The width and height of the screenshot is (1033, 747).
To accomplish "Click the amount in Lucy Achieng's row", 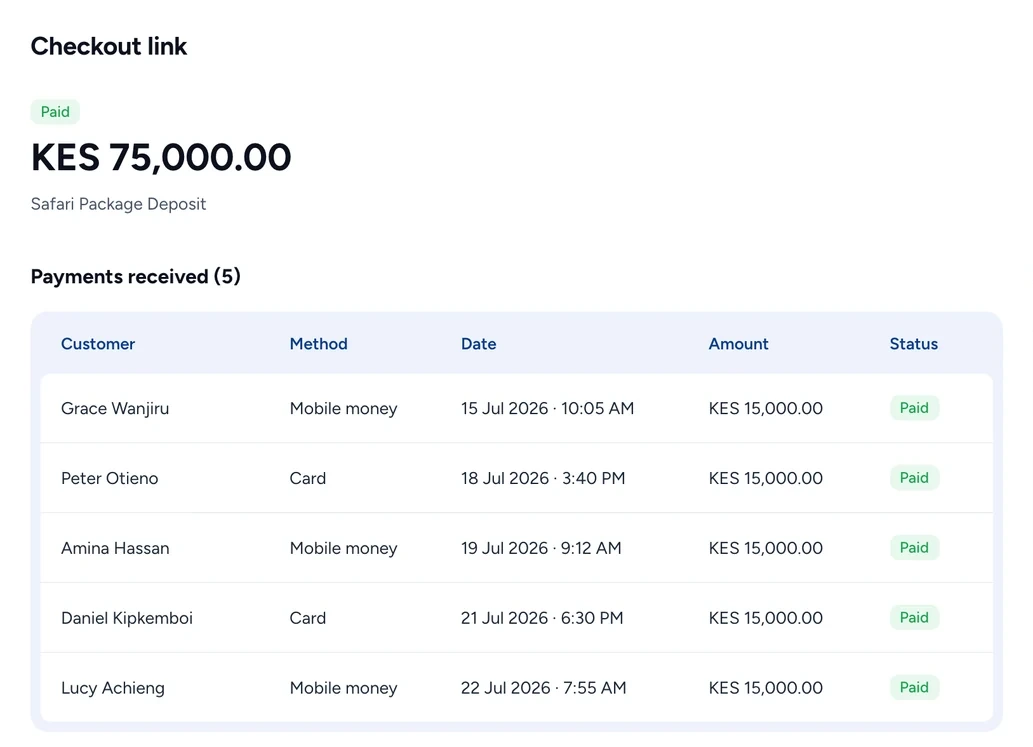I will [x=766, y=688].
